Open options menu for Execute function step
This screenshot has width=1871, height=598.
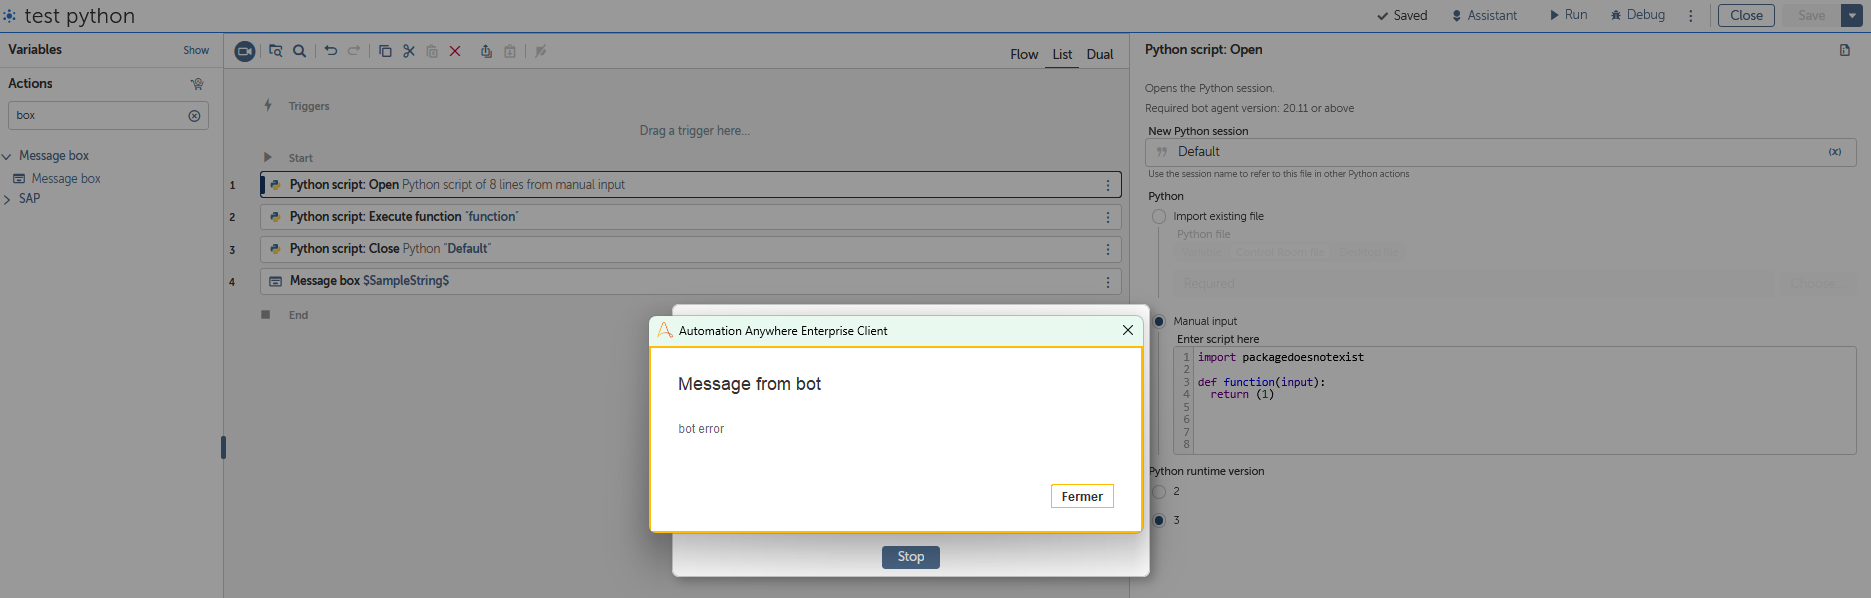click(x=1108, y=217)
